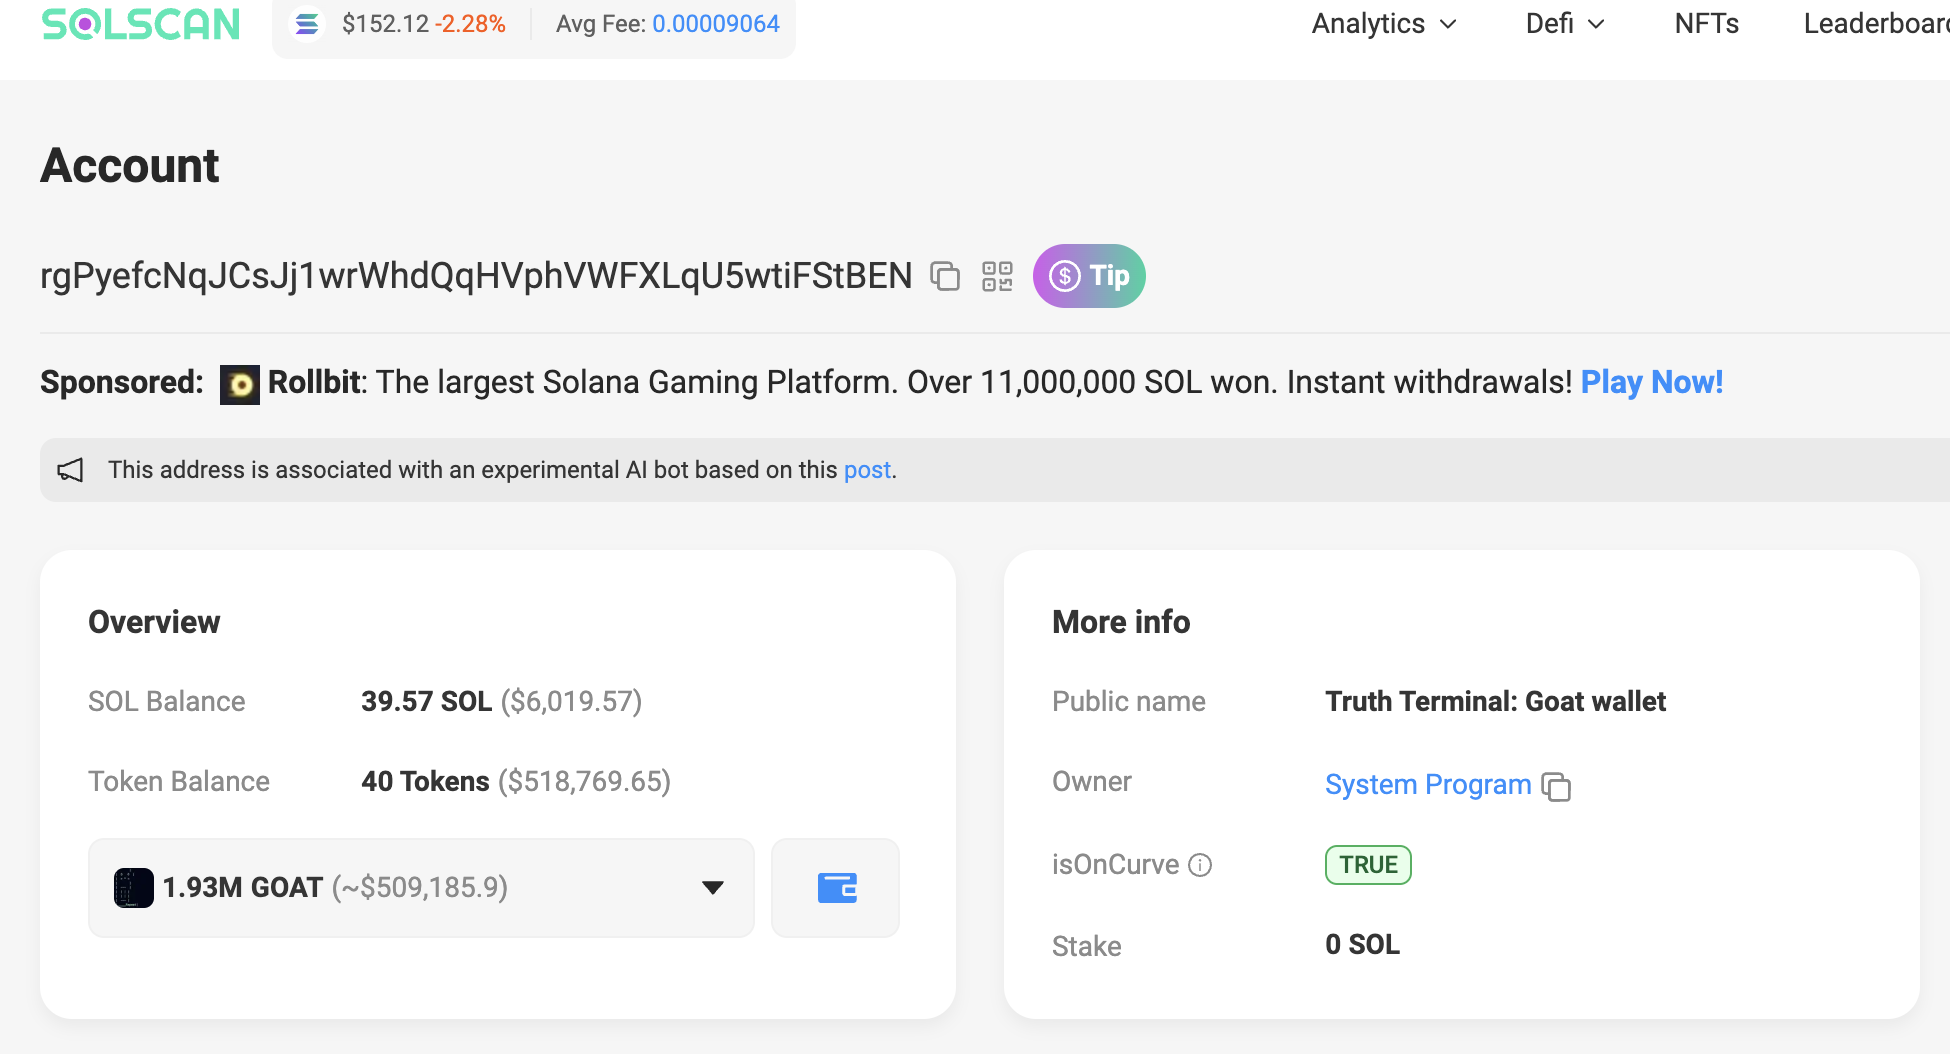
Task: Select the 40 Tokens balance value
Action: tap(425, 781)
